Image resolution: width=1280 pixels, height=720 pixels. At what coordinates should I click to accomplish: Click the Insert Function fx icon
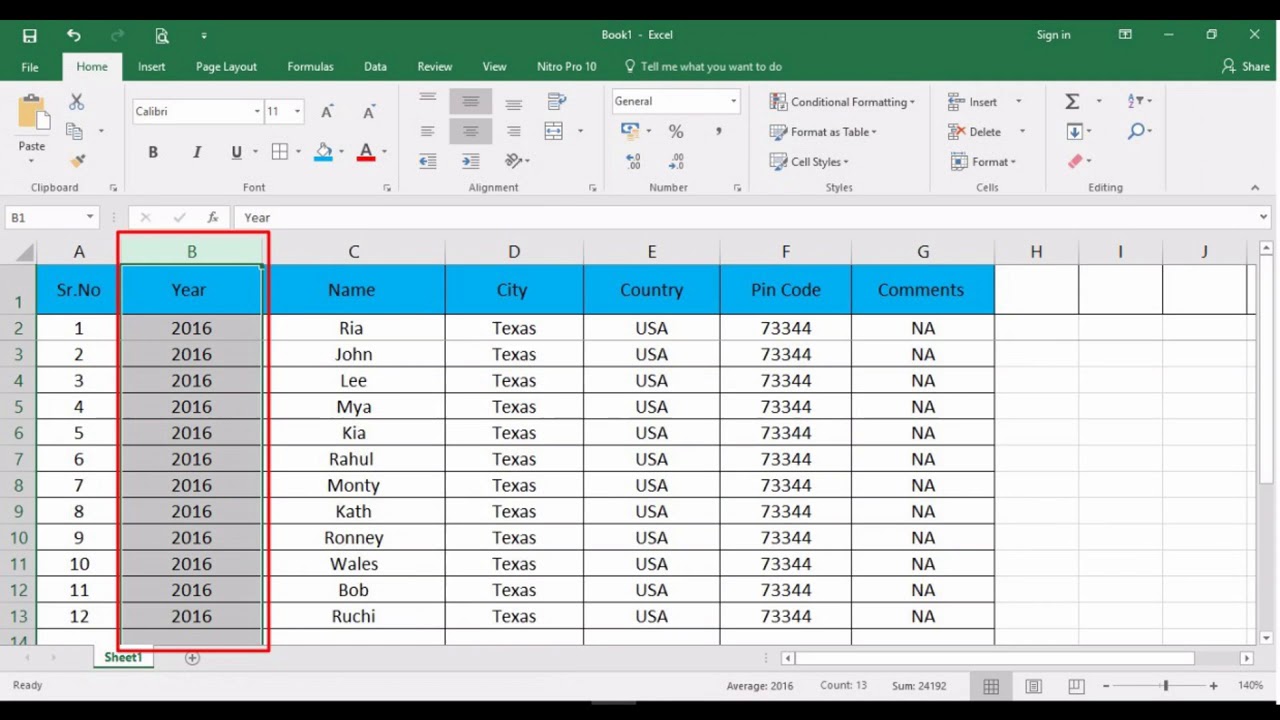coord(213,217)
